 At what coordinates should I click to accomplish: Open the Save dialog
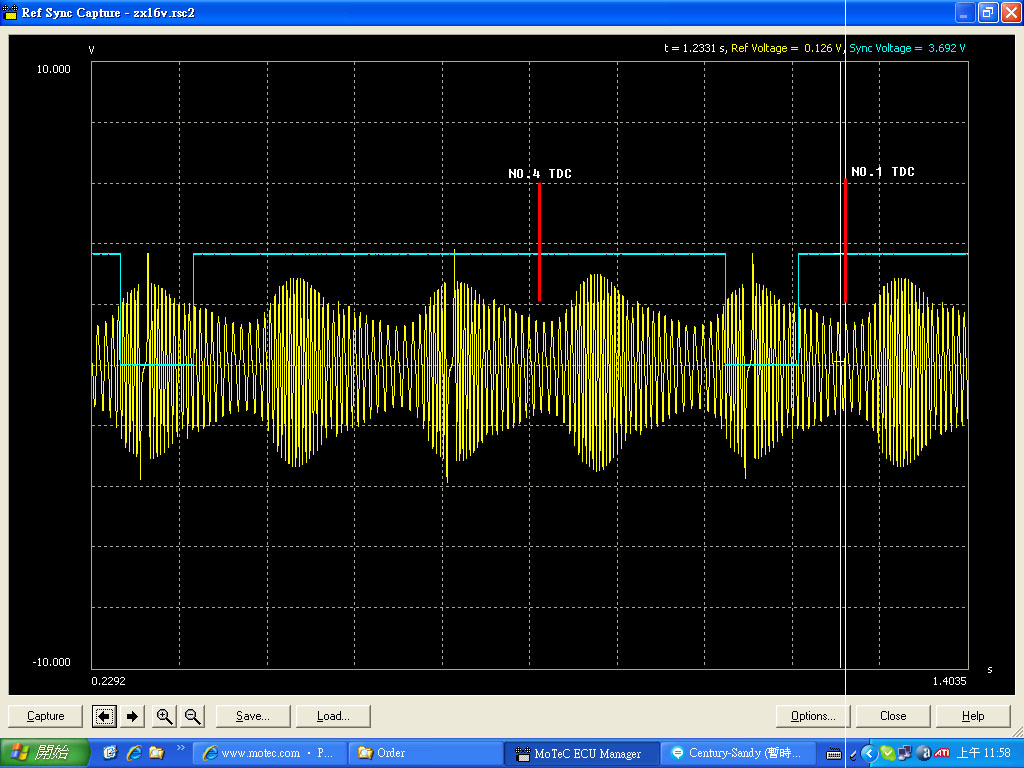[x=252, y=716]
